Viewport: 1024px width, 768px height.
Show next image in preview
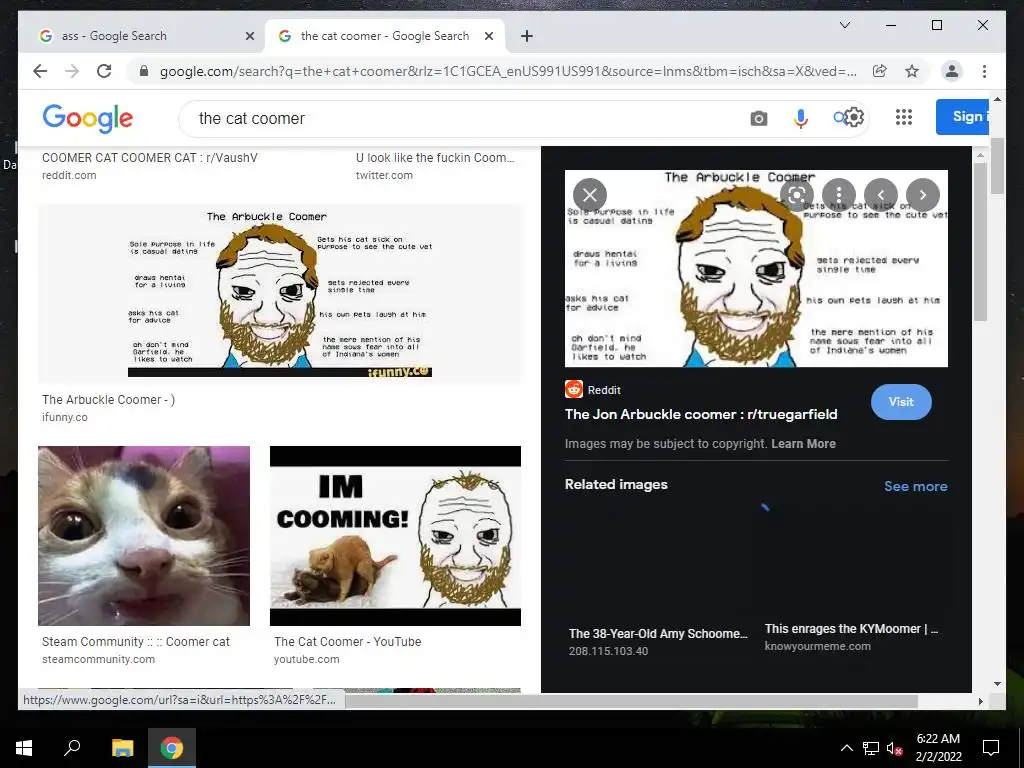[x=923, y=195]
